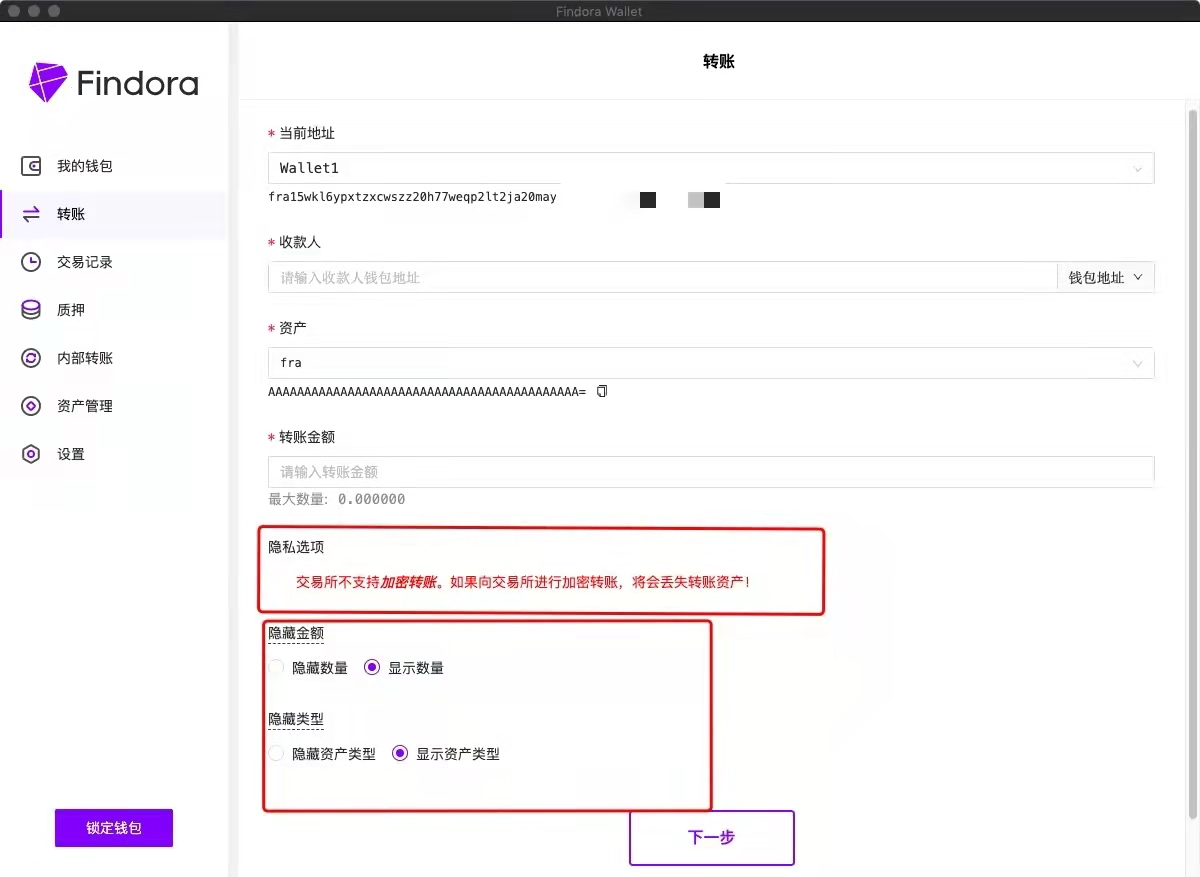This screenshot has height=877, width=1200.
Task: Open 我的钱包 menu item
Action: [114, 166]
